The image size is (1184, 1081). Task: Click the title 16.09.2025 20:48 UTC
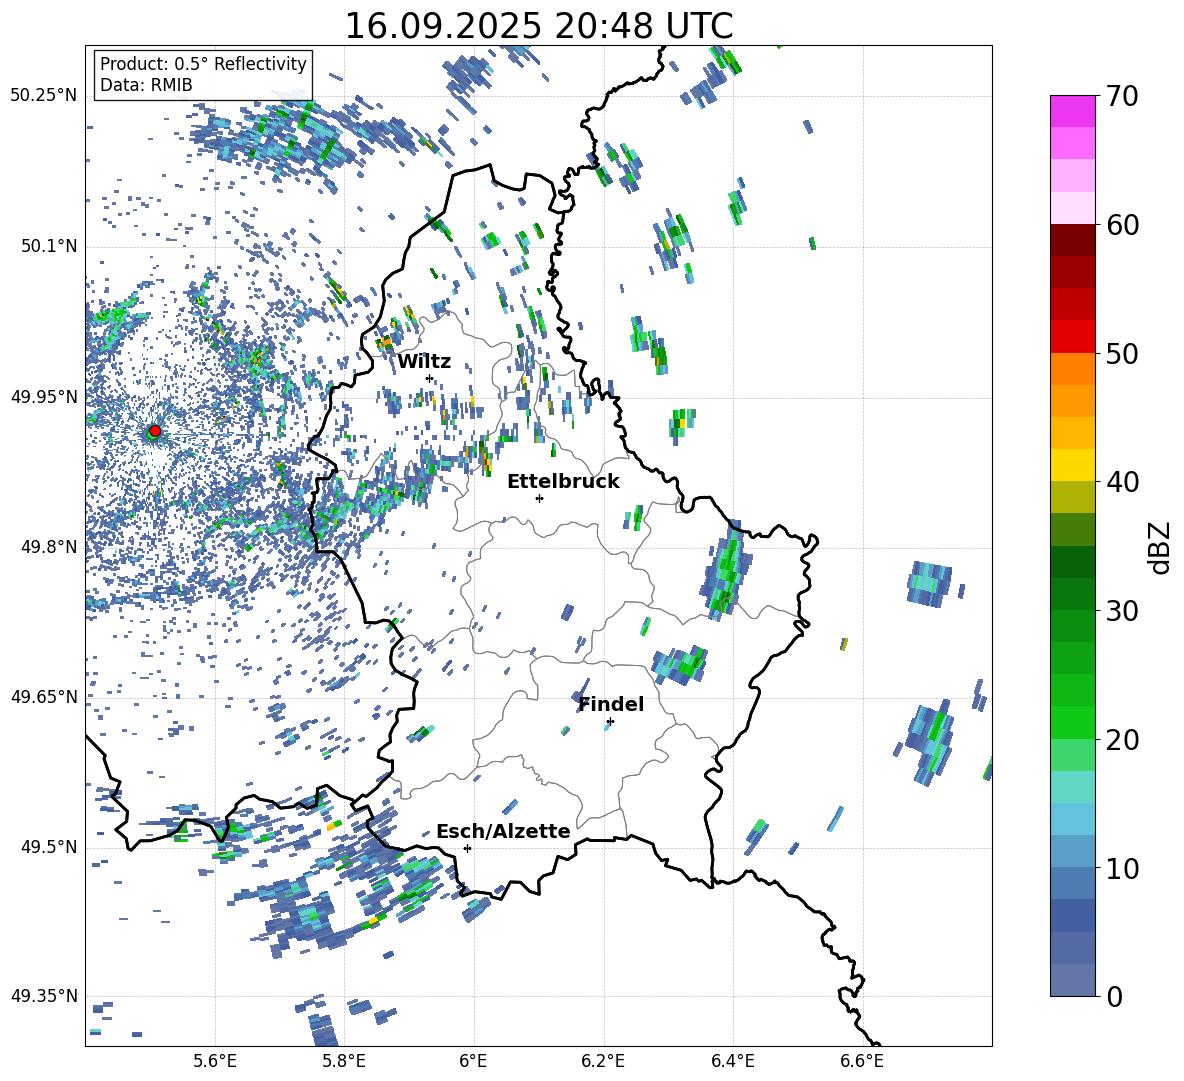539,26
